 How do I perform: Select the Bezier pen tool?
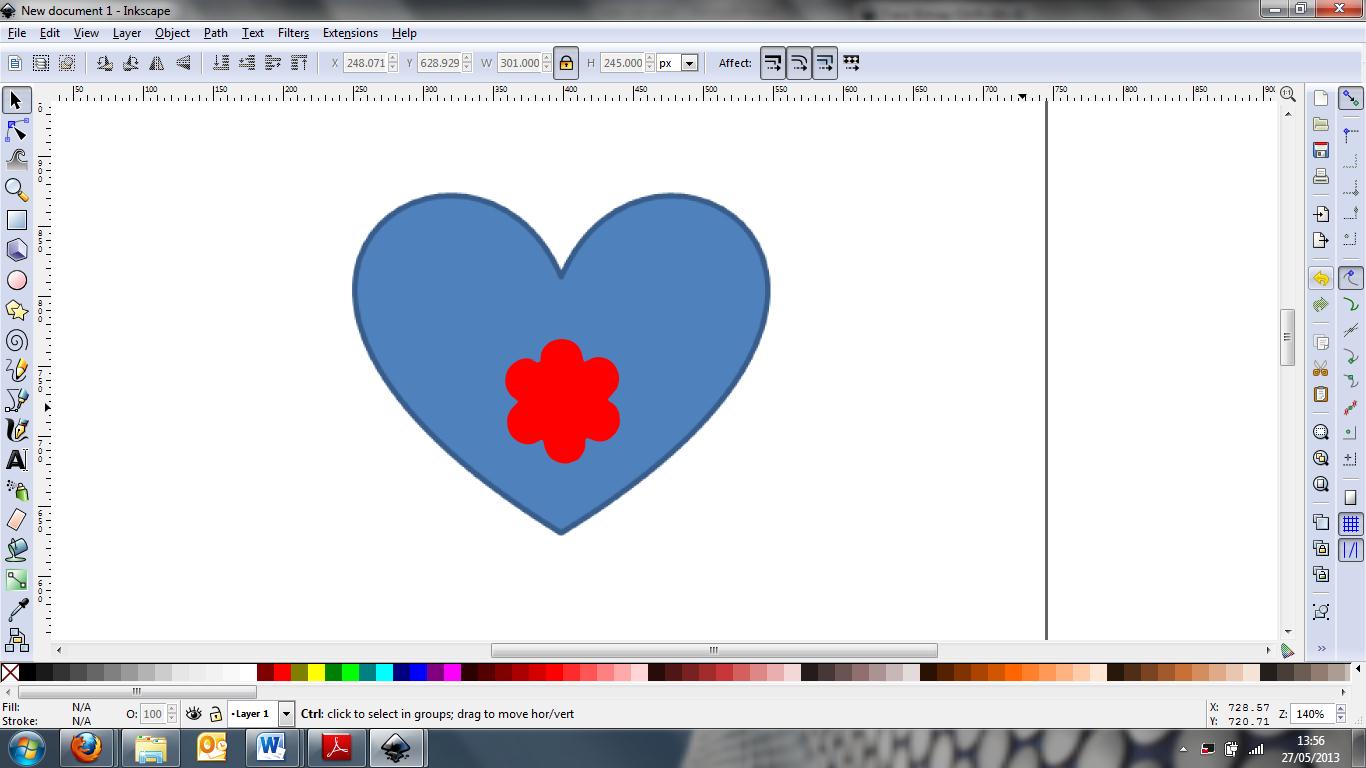point(16,400)
